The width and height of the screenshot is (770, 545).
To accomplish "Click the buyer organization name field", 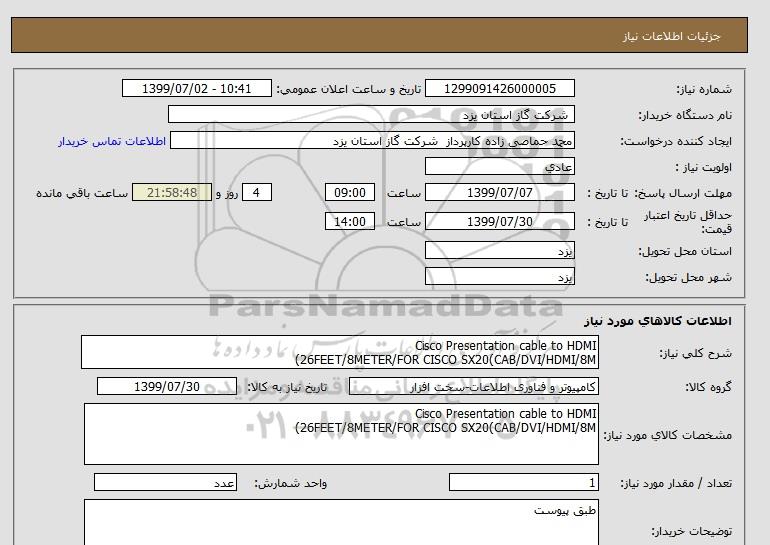I will tap(371, 114).
